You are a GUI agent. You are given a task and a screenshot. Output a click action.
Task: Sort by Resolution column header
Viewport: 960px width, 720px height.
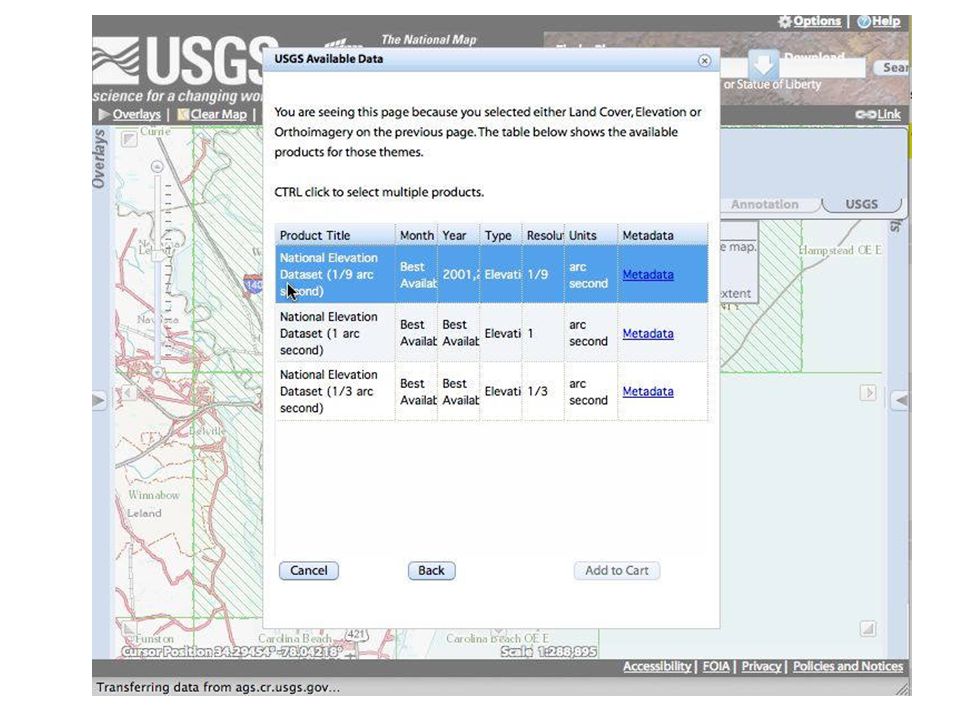click(543, 235)
